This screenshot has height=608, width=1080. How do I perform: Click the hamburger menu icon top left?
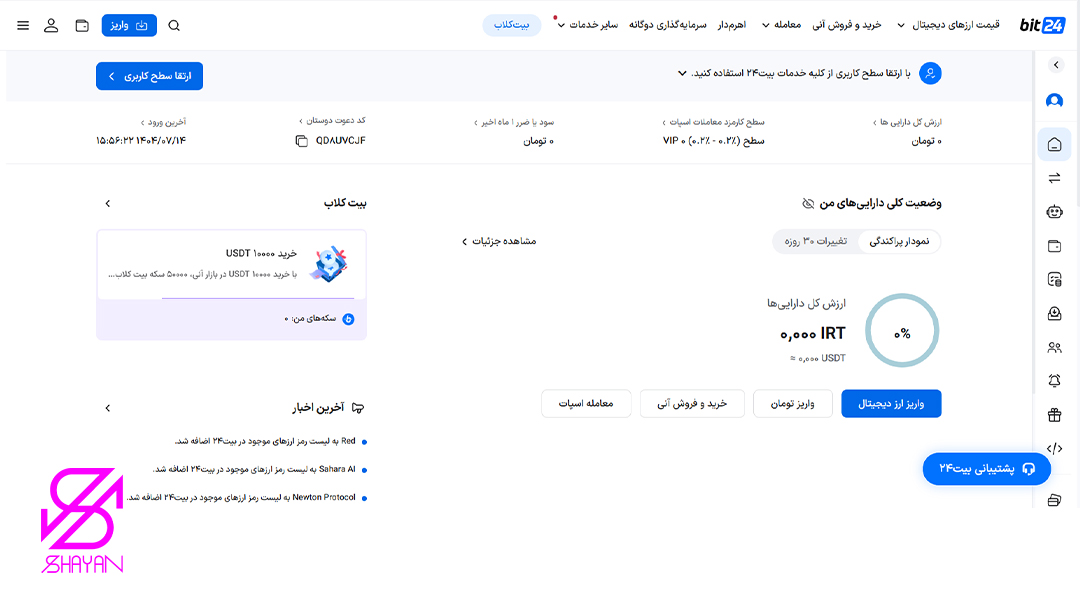[23, 25]
